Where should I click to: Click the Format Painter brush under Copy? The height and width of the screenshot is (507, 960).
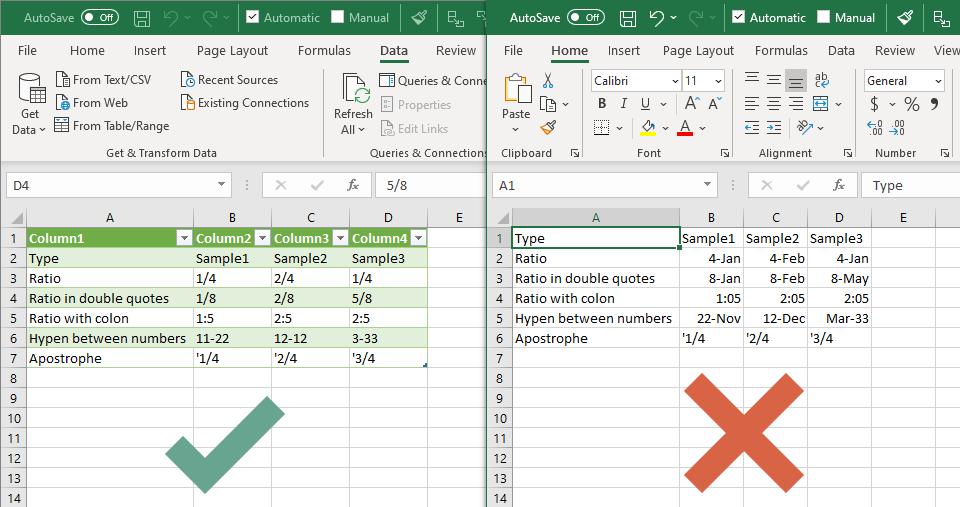pos(548,127)
